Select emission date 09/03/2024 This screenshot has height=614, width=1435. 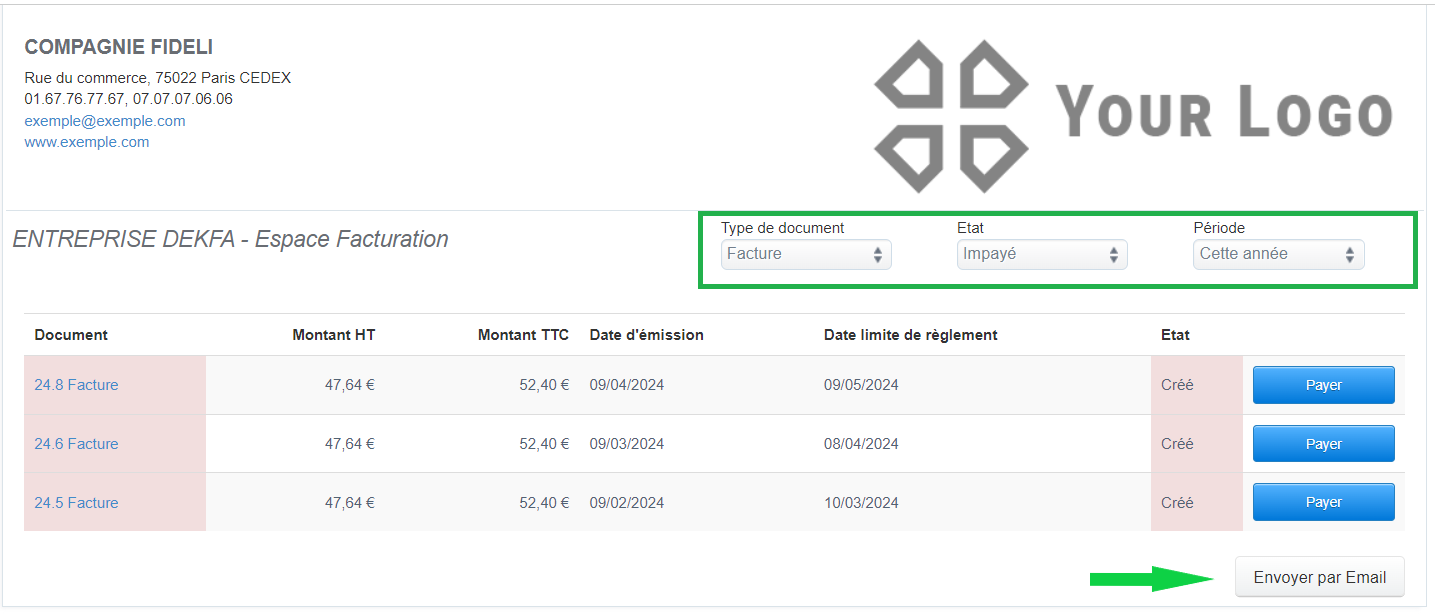[x=627, y=444]
